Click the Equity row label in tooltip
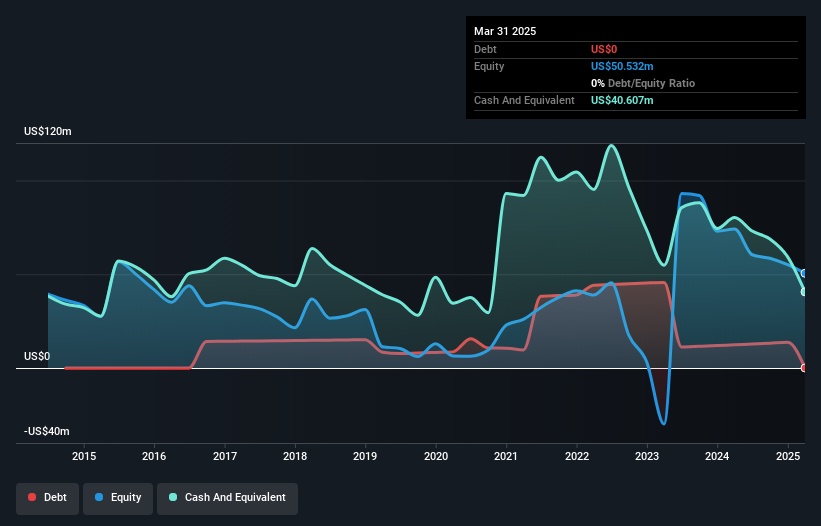Screen dimensions: 821x526 click(x=489, y=66)
